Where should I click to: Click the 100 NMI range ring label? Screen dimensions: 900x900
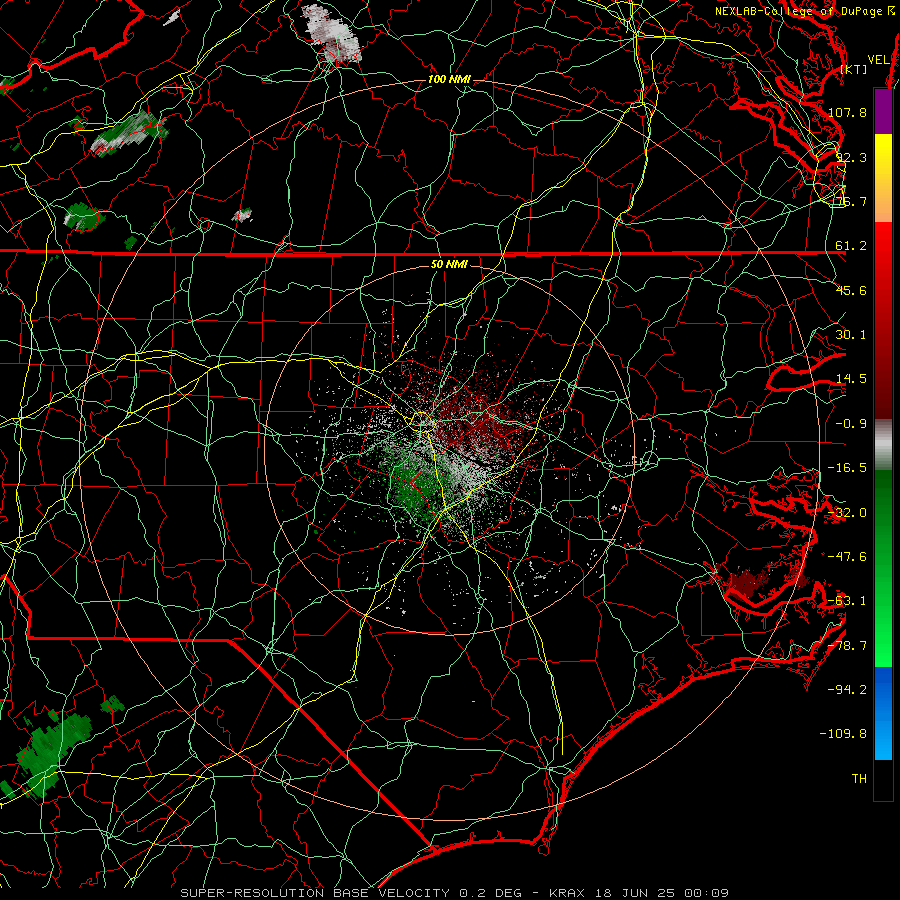point(449,79)
